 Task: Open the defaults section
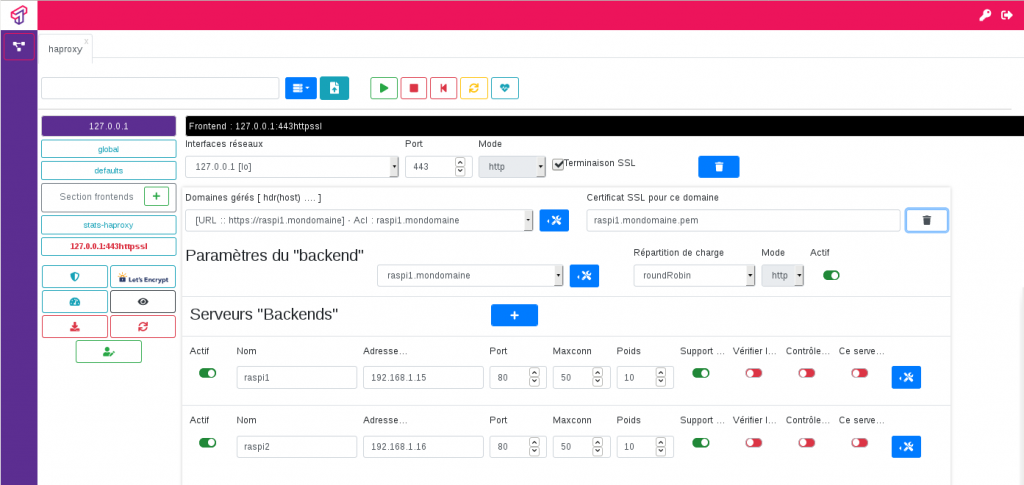[108, 170]
